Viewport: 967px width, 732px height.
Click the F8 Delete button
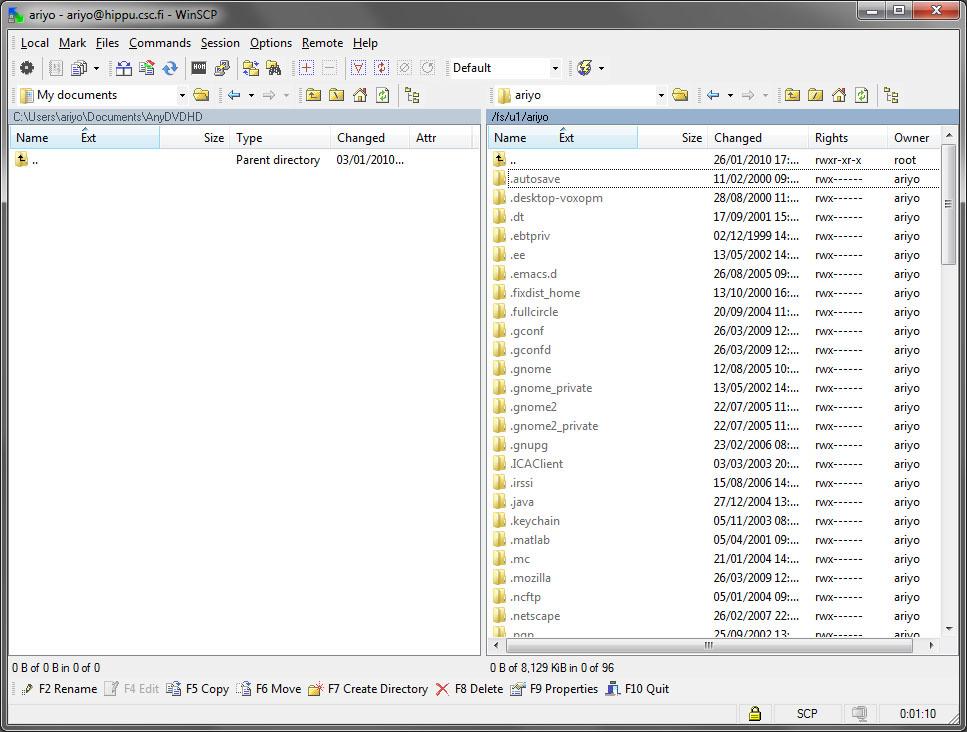(x=471, y=689)
